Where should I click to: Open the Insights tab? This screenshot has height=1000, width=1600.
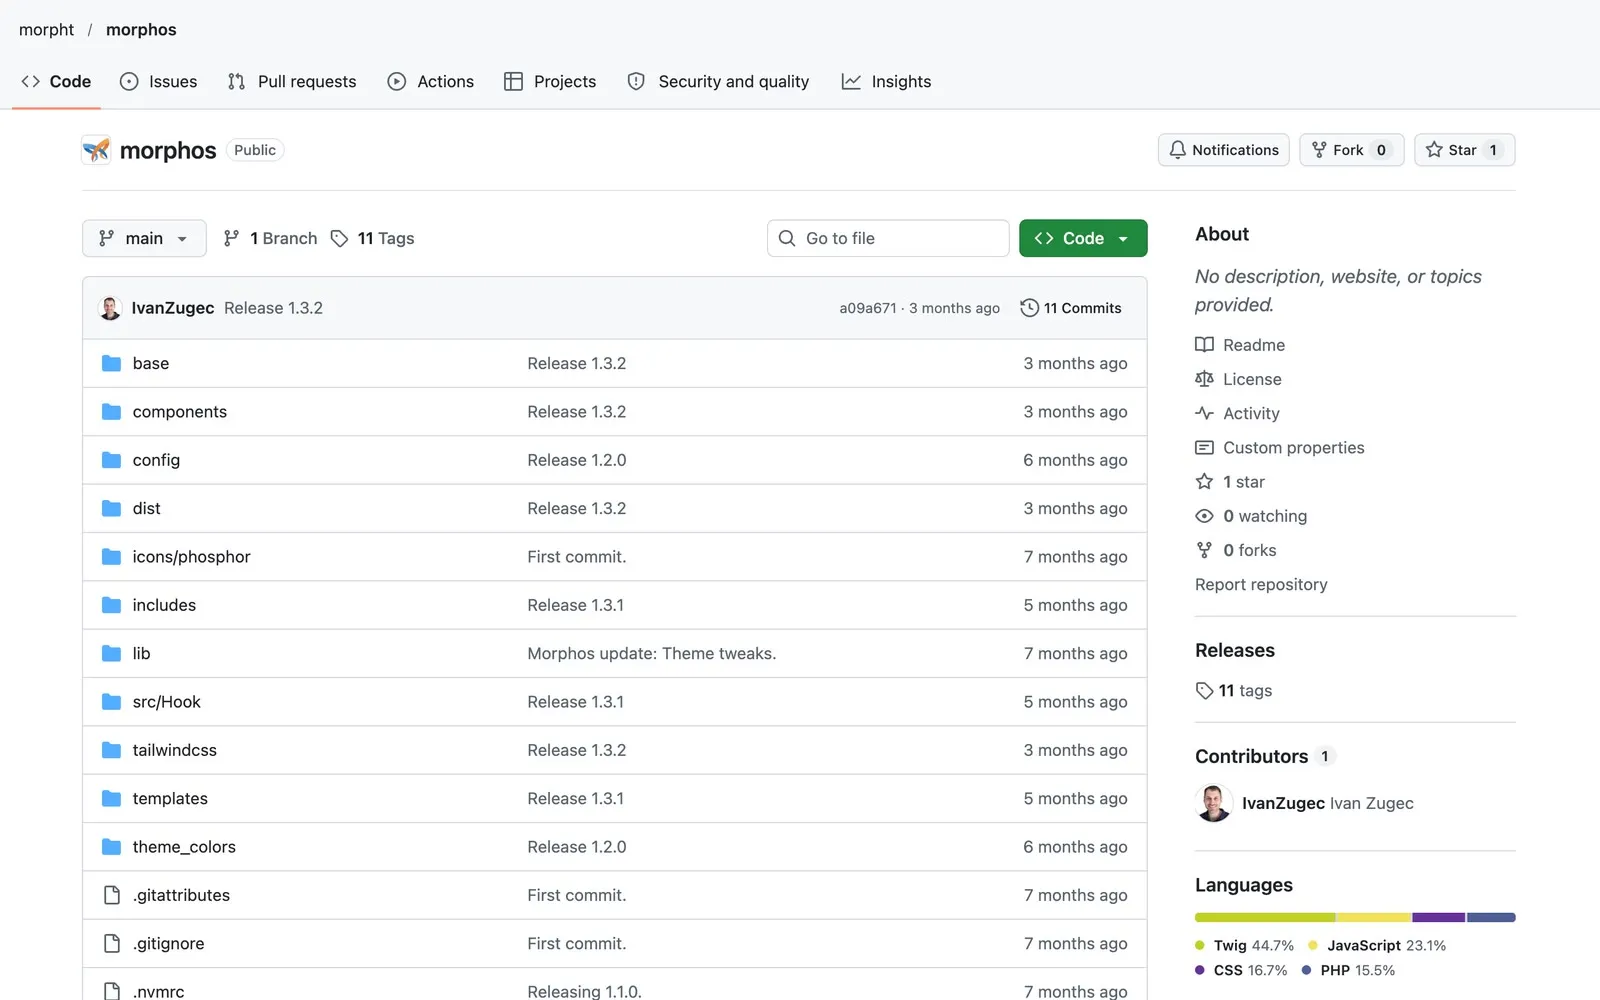tap(886, 82)
